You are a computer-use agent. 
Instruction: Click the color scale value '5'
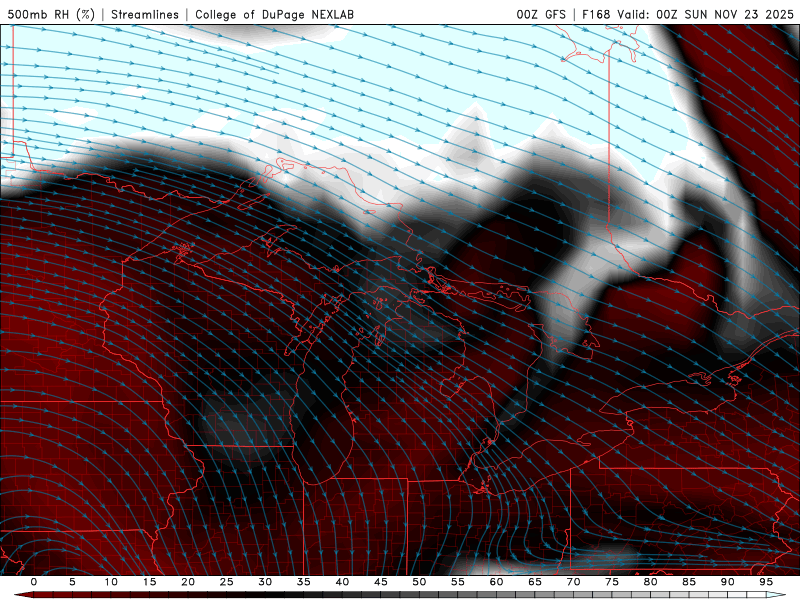tap(72, 582)
